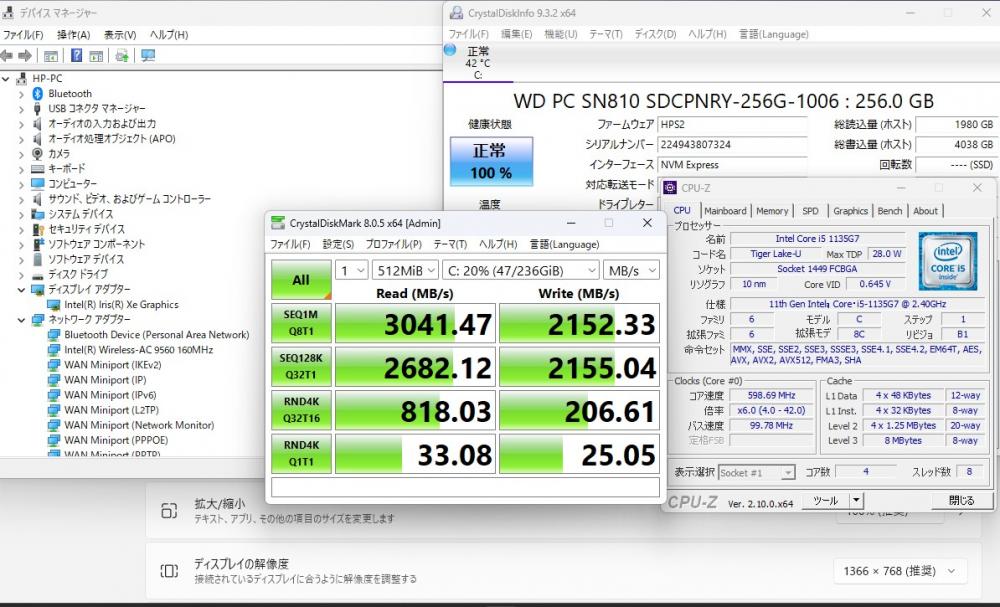
Task: Click the CrystalDiskInfo title bar icon
Action: (x=457, y=12)
